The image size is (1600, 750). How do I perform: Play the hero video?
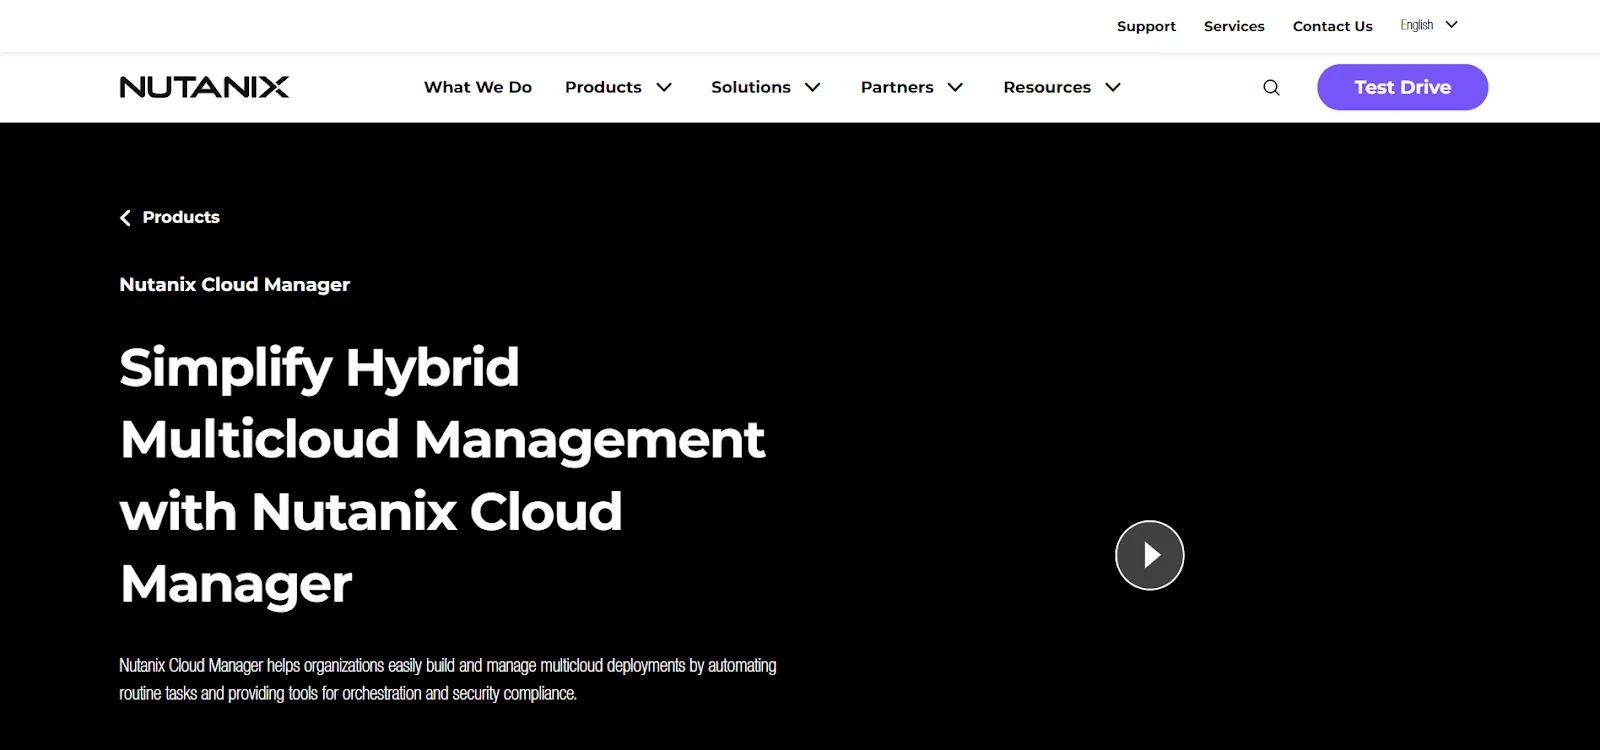[1150, 555]
